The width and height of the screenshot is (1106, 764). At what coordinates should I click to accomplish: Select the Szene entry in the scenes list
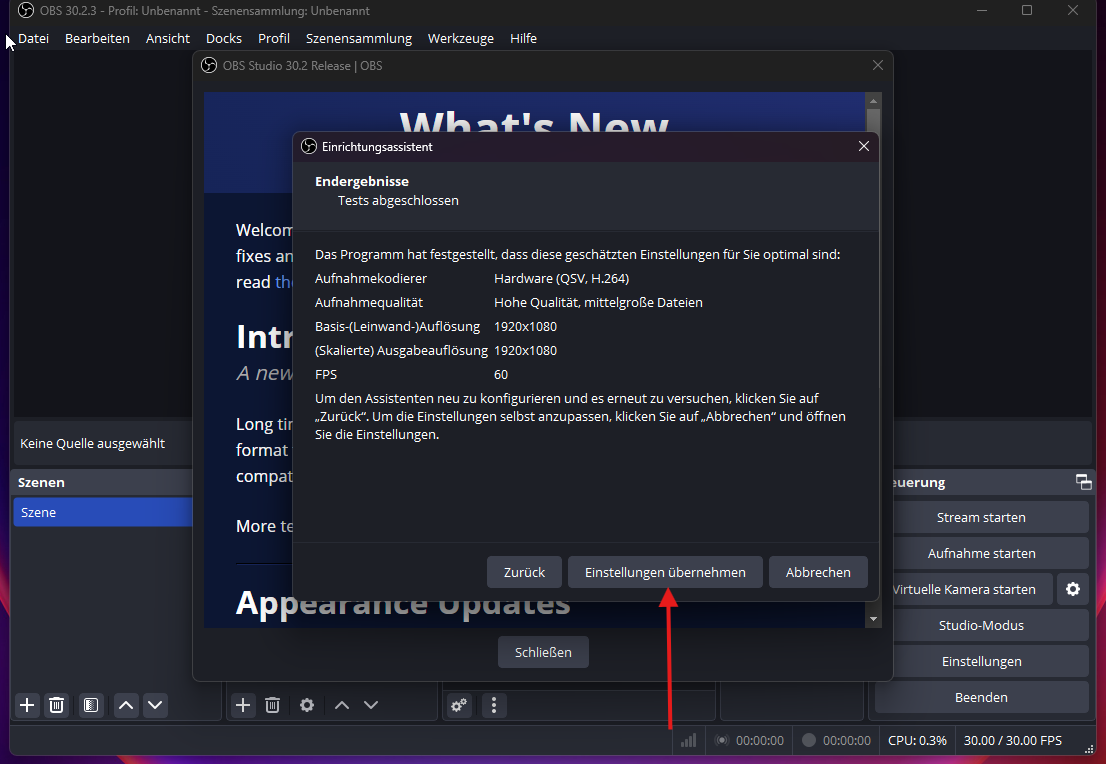coord(103,512)
